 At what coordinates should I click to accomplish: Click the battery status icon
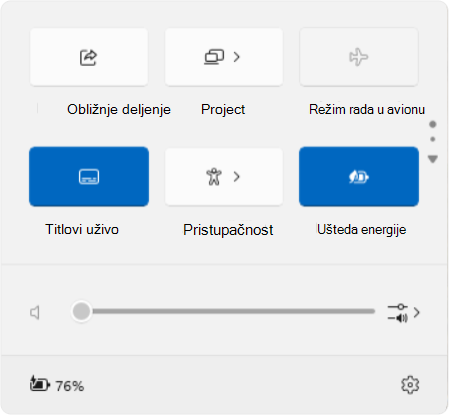coord(40,384)
